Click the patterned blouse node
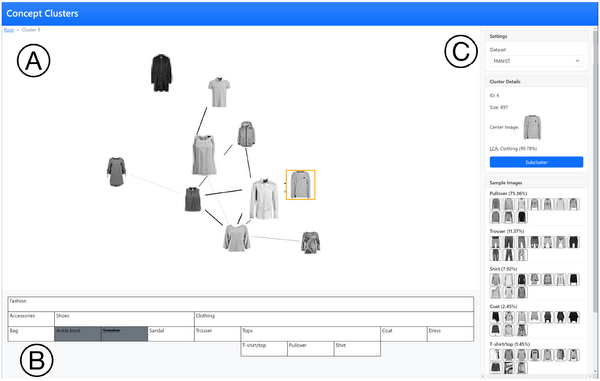600x381 pixels. (310, 242)
